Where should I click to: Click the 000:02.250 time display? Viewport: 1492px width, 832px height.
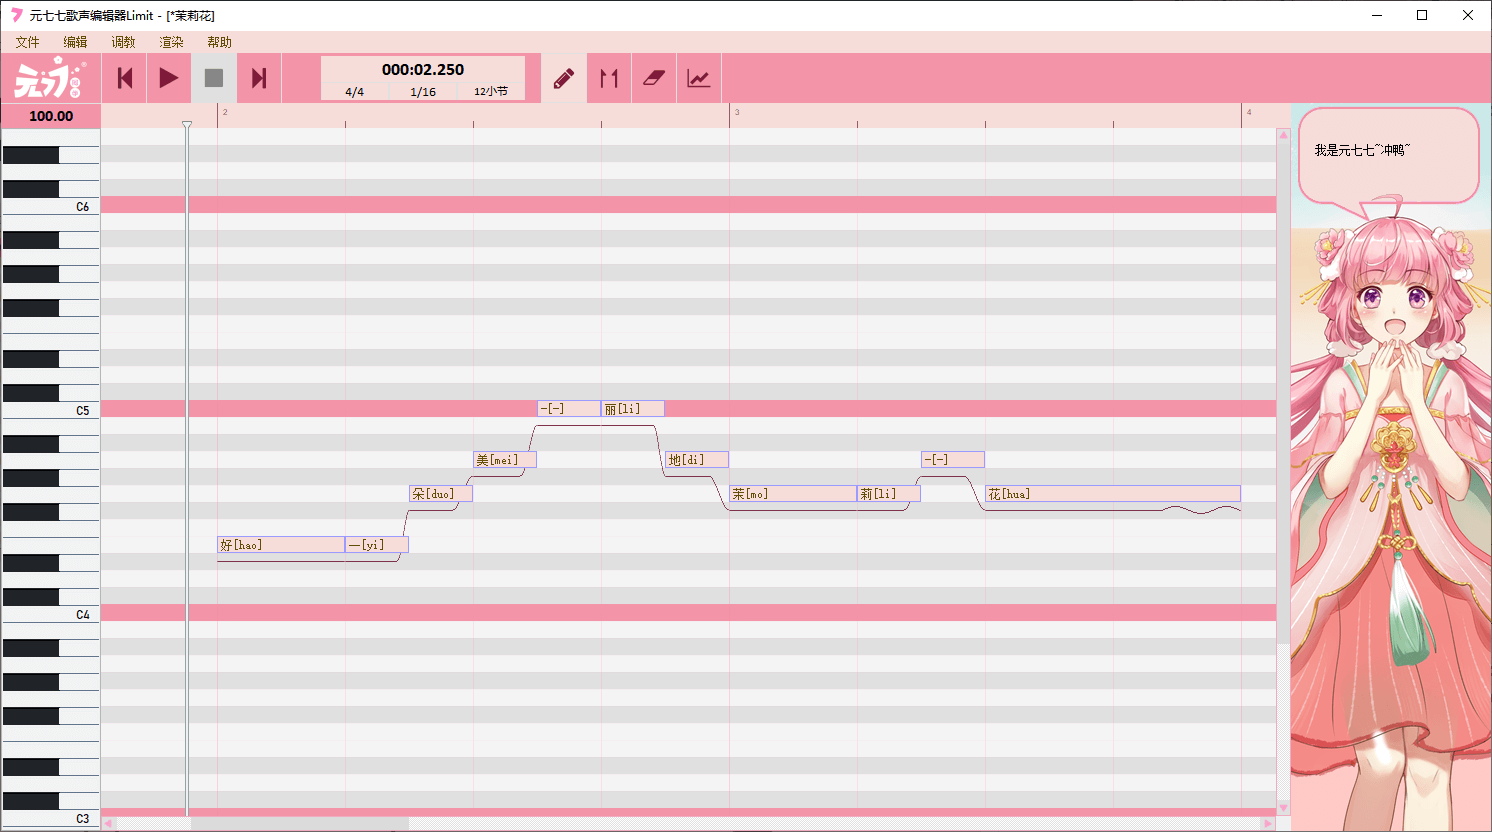(x=423, y=69)
